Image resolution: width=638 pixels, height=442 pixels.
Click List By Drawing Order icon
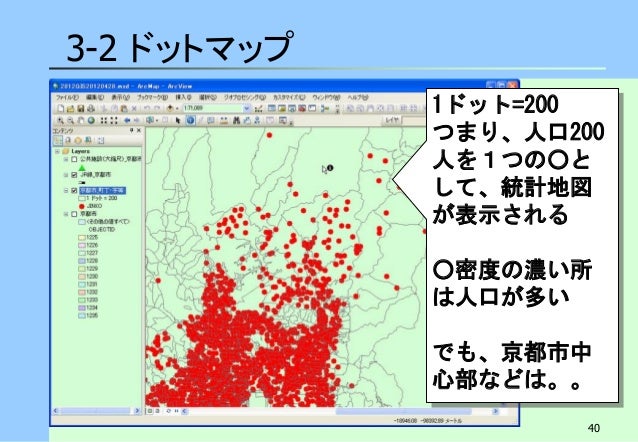pos(58,140)
